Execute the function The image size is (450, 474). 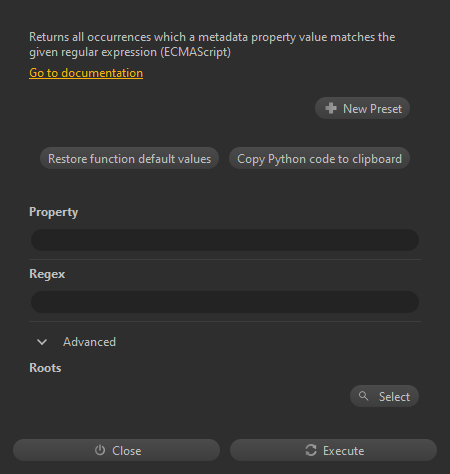pos(333,450)
